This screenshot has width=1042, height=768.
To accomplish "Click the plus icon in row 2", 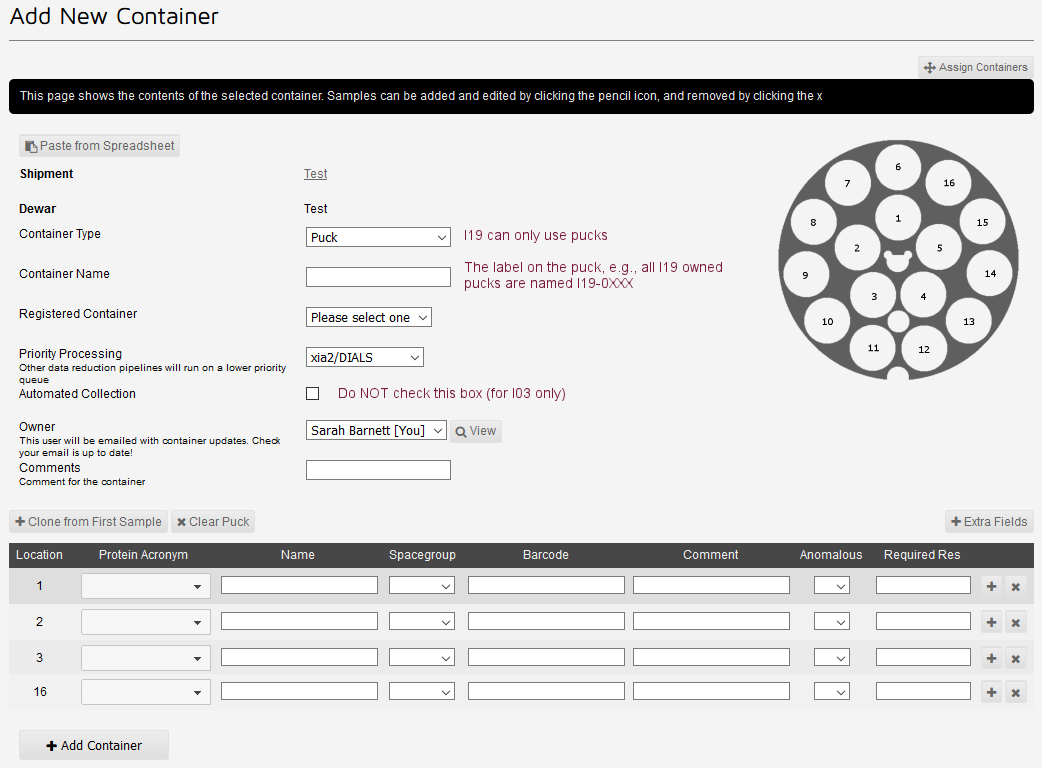I will 991,622.
